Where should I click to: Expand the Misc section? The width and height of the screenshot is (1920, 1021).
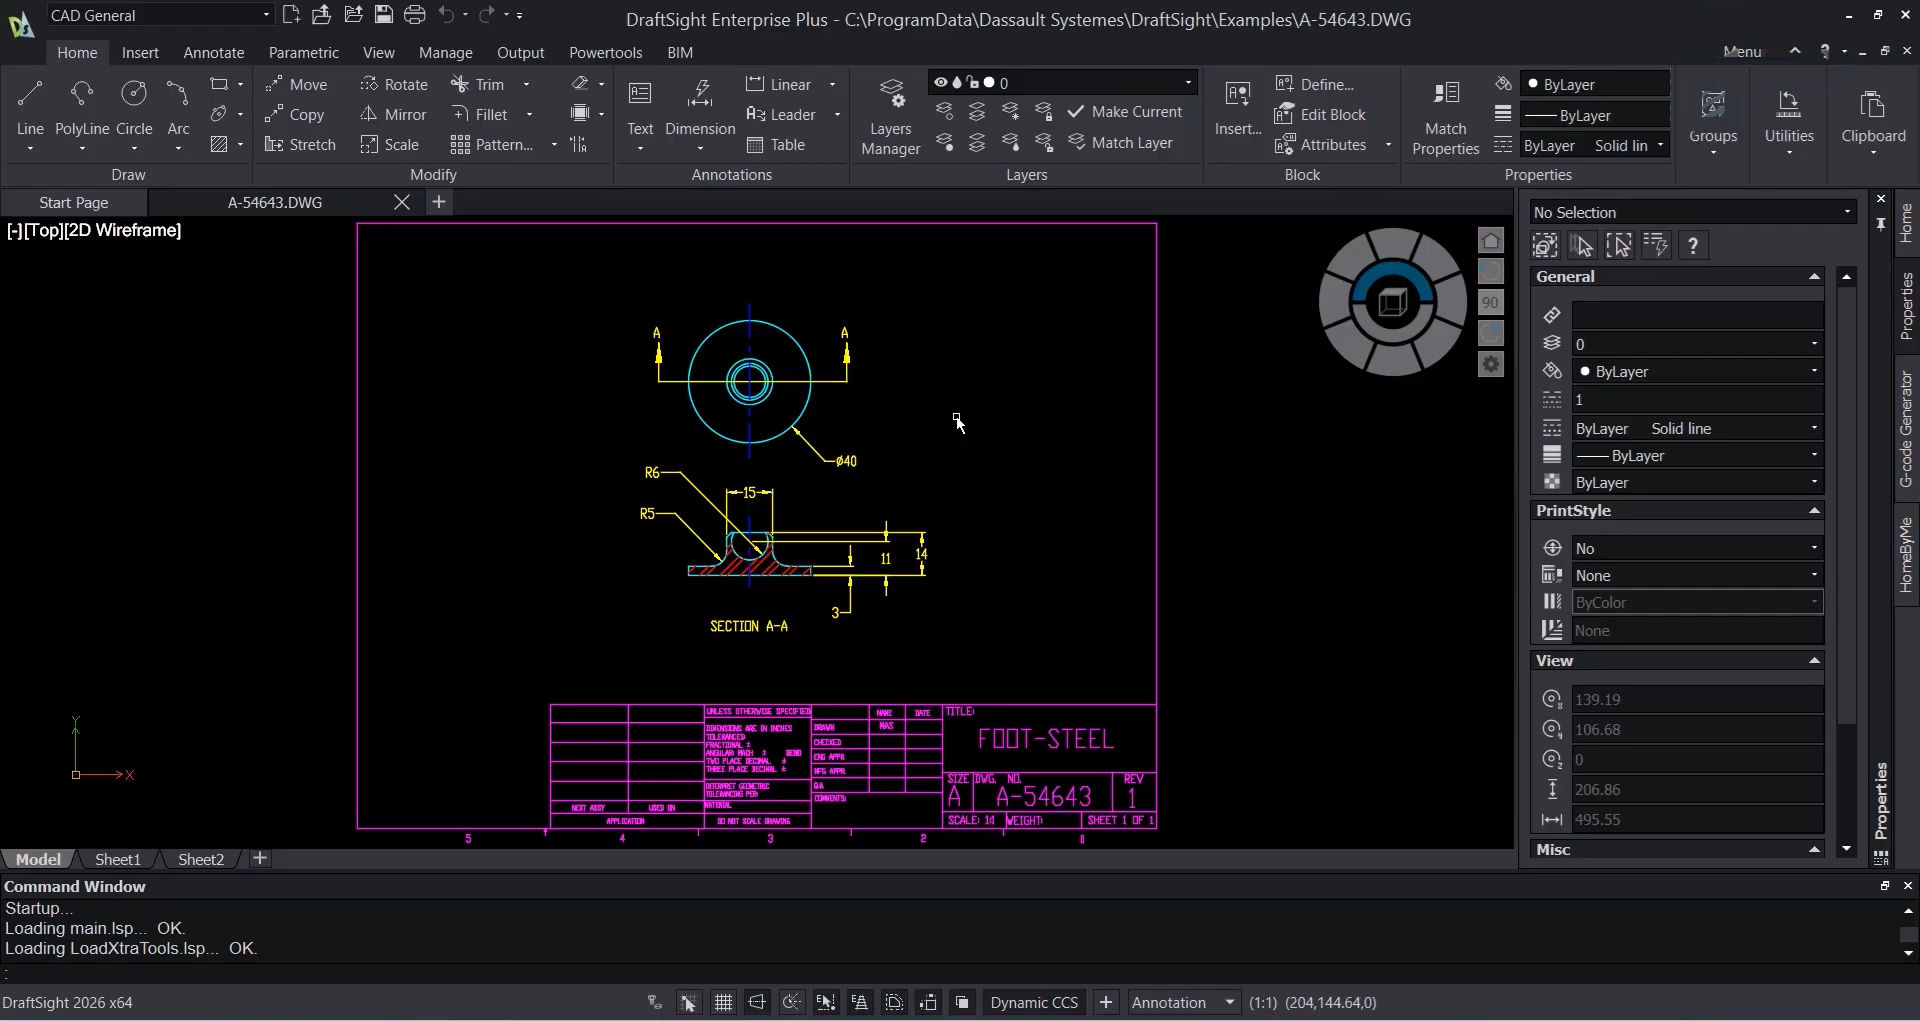tap(1814, 850)
